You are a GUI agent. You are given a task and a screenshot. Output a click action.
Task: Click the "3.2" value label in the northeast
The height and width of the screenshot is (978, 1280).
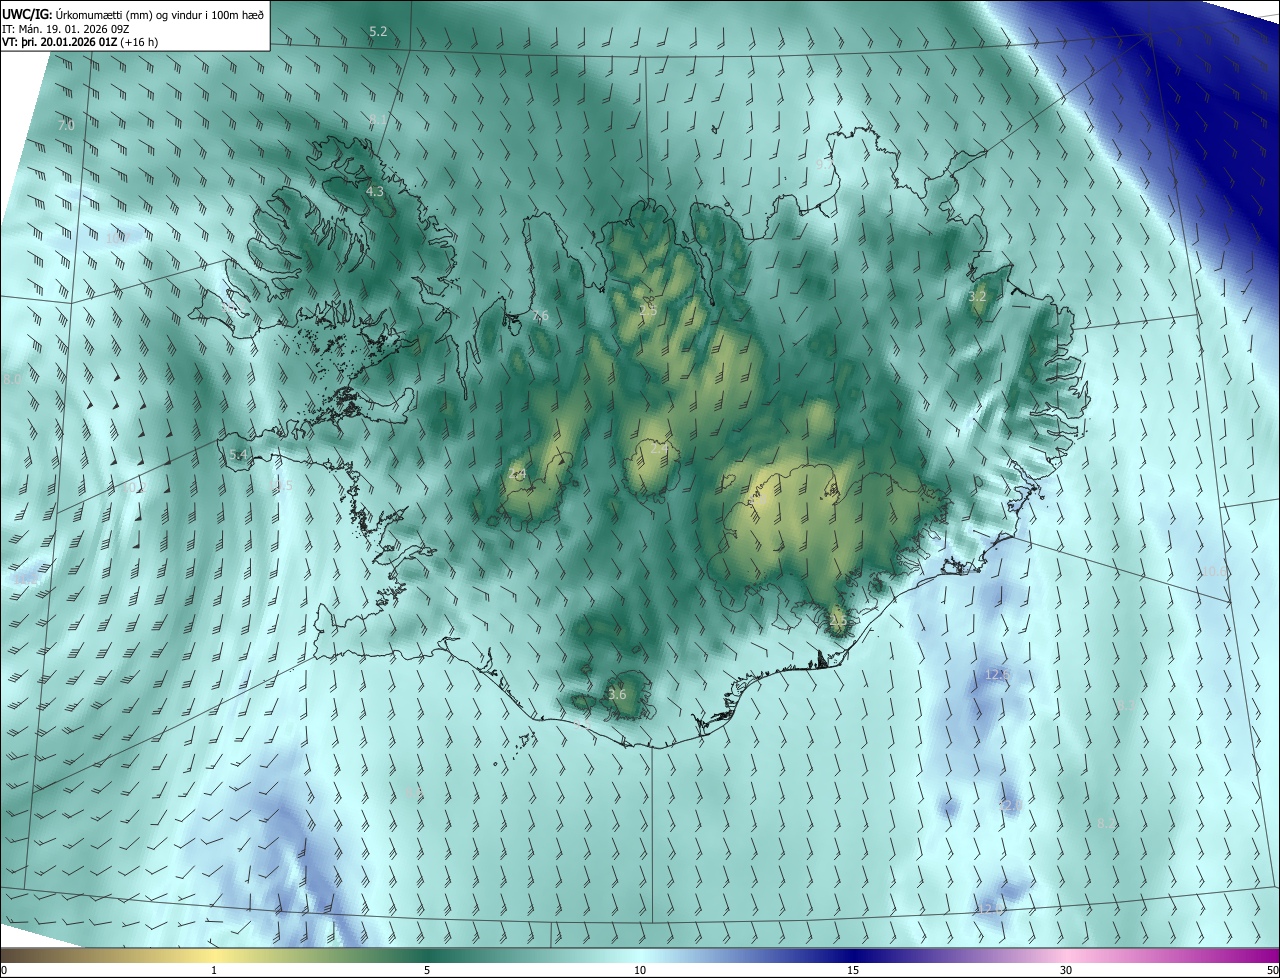click(978, 297)
